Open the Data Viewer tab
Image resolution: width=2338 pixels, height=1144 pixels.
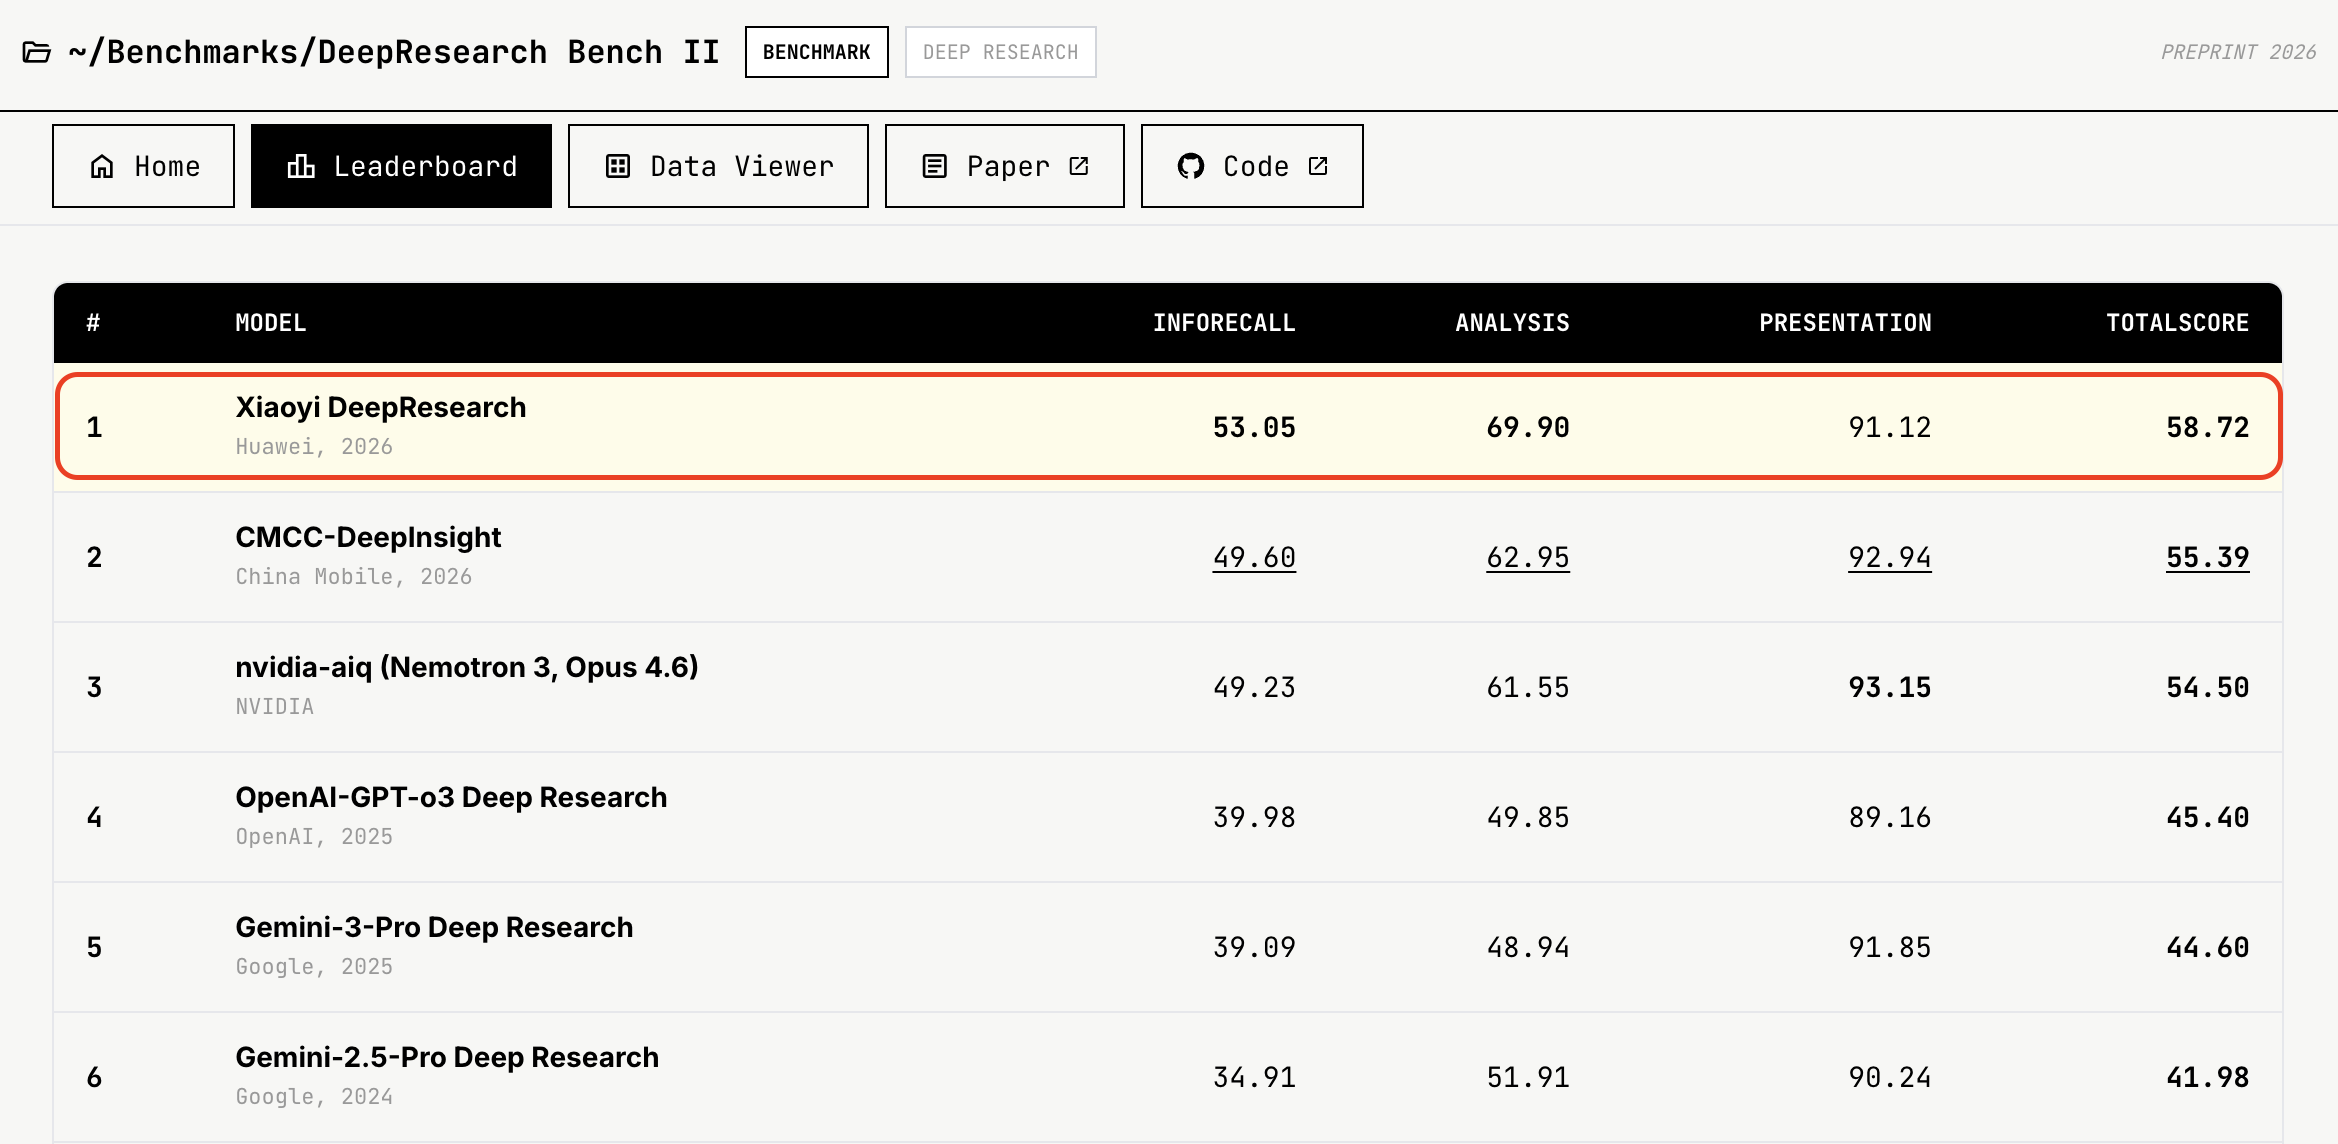718,166
